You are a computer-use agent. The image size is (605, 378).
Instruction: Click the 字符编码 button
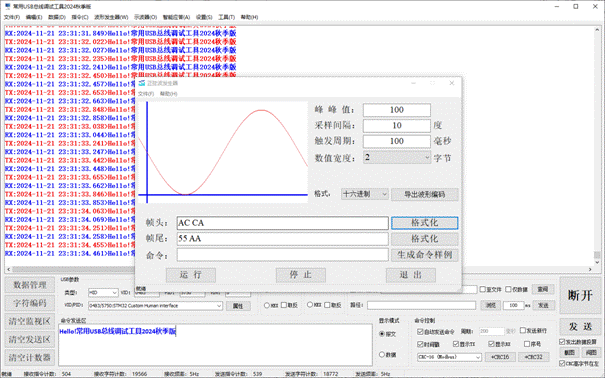tap(30, 303)
